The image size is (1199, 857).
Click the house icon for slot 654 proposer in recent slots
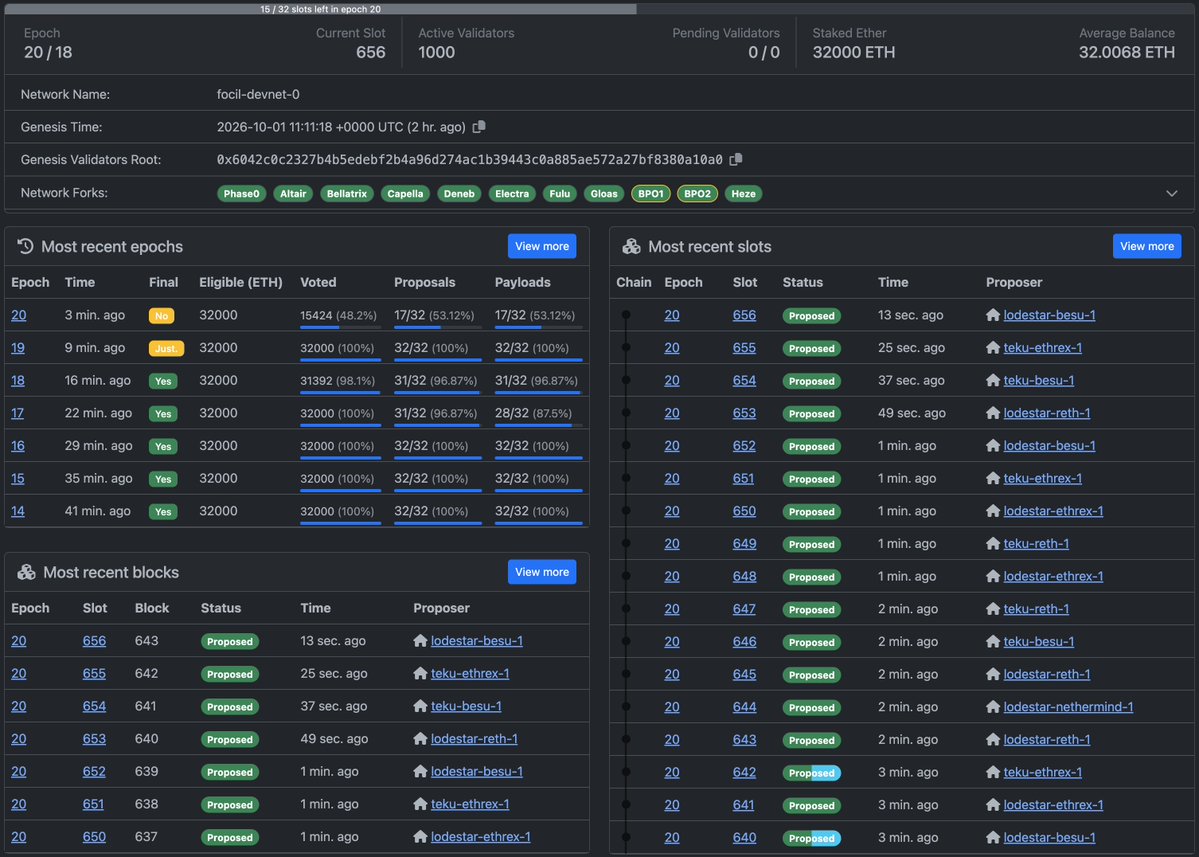(x=993, y=380)
